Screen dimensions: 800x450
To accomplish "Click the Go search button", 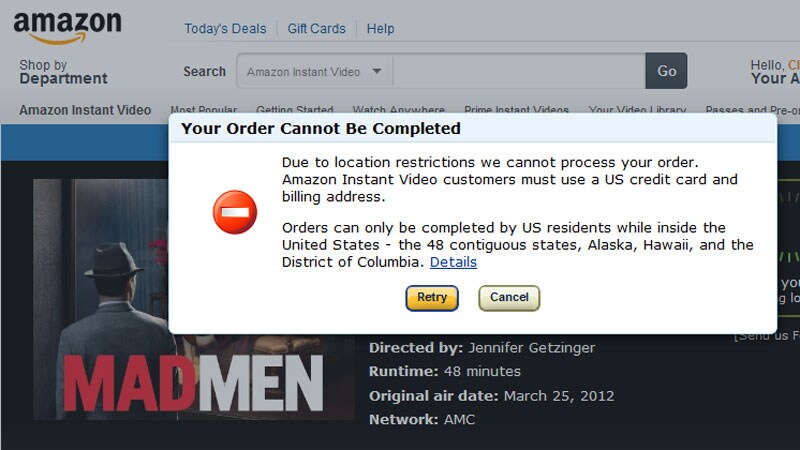I will pos(666,71).
